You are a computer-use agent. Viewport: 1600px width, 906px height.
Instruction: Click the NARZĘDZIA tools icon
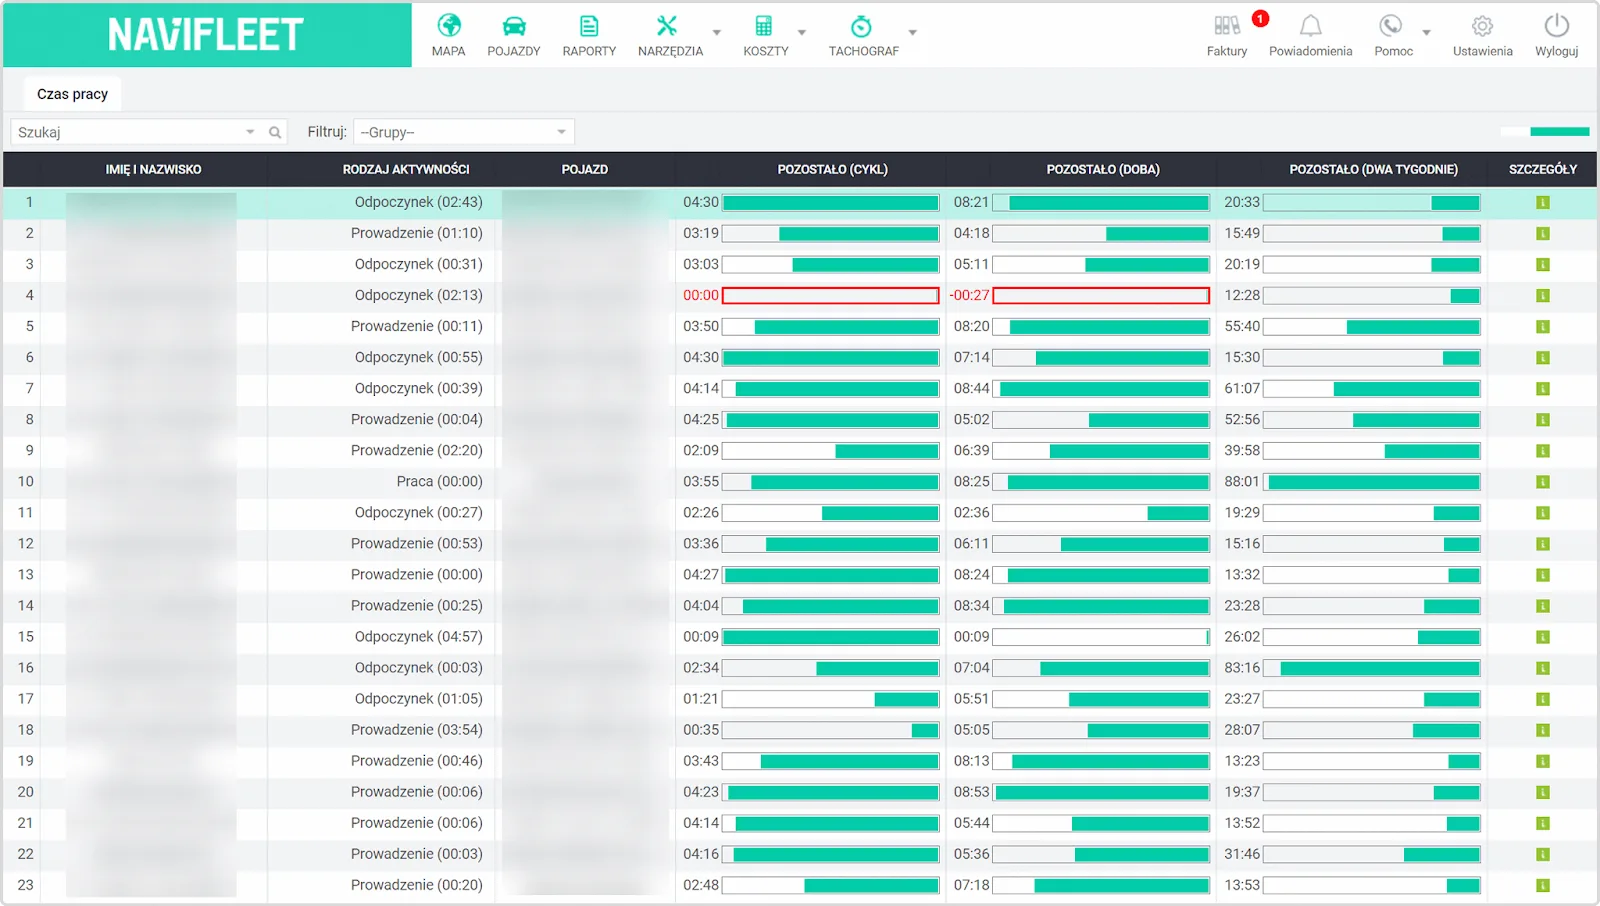[667, 26]
